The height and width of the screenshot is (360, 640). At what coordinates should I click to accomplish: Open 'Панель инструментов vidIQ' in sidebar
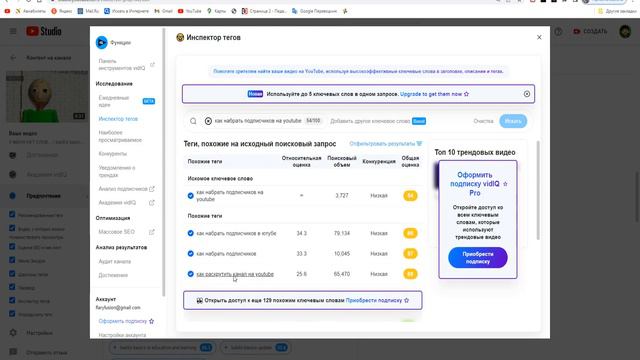(x=122, y=64)
